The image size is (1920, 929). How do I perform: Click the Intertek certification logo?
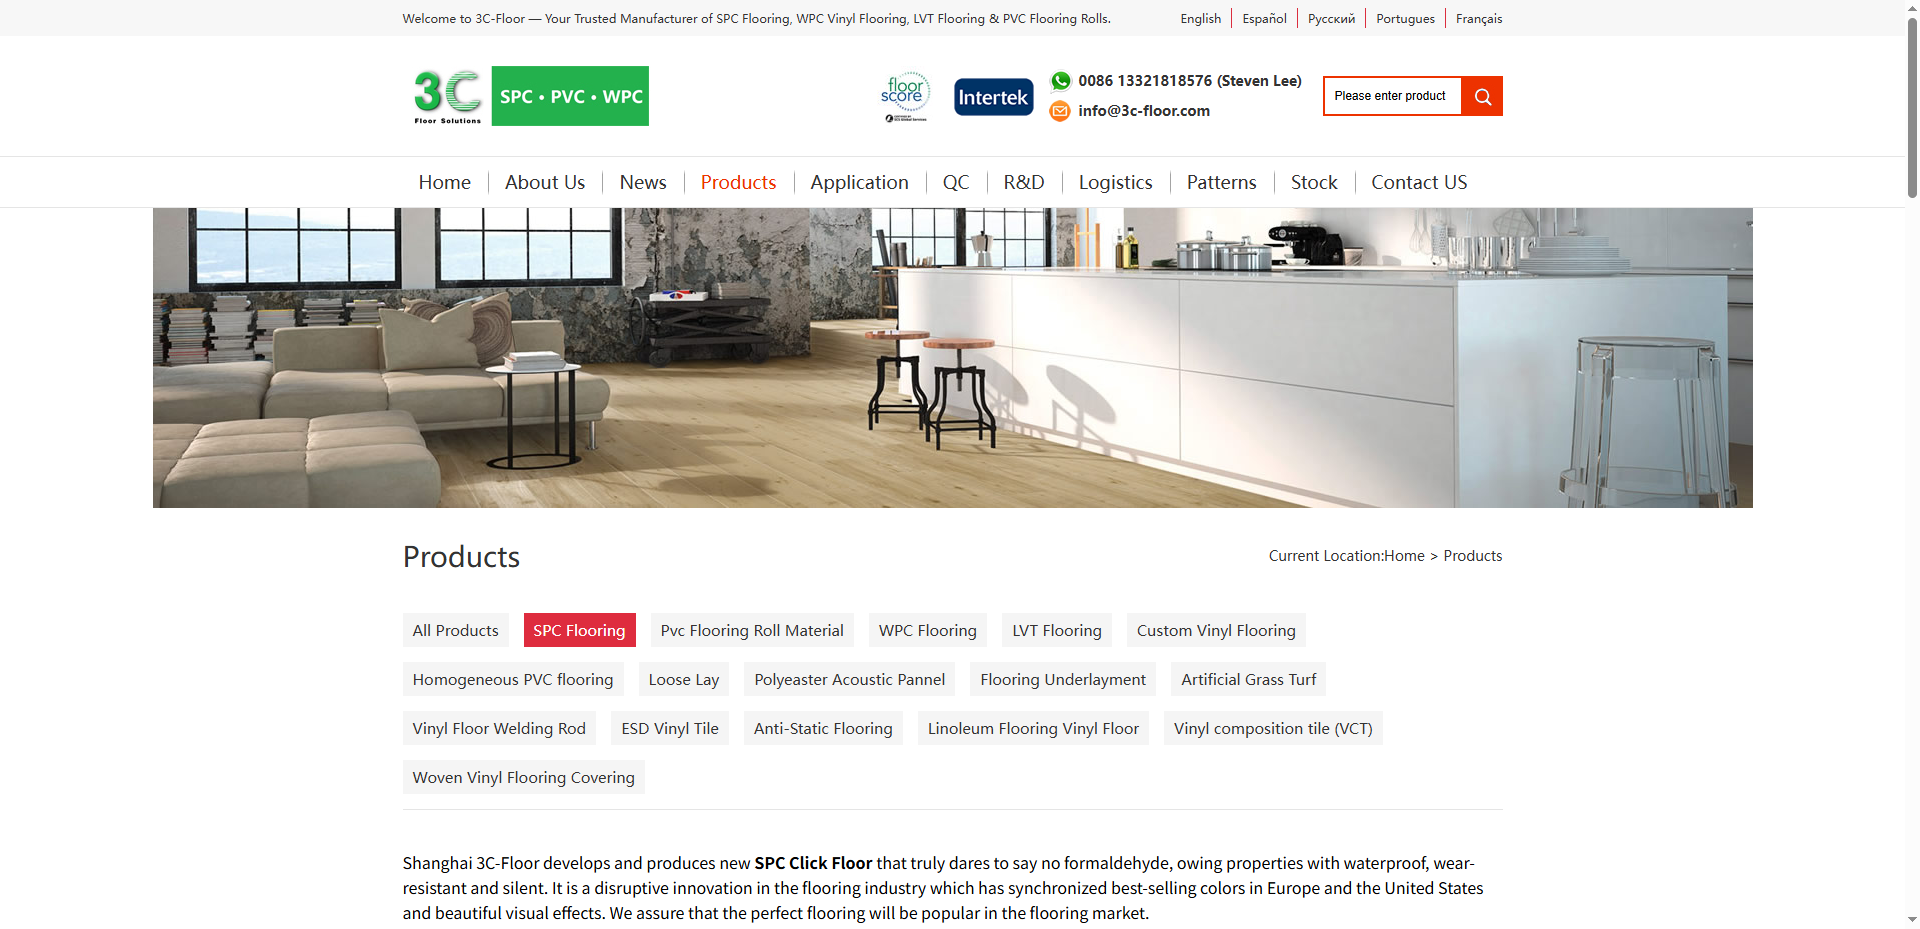click(993, 96)
